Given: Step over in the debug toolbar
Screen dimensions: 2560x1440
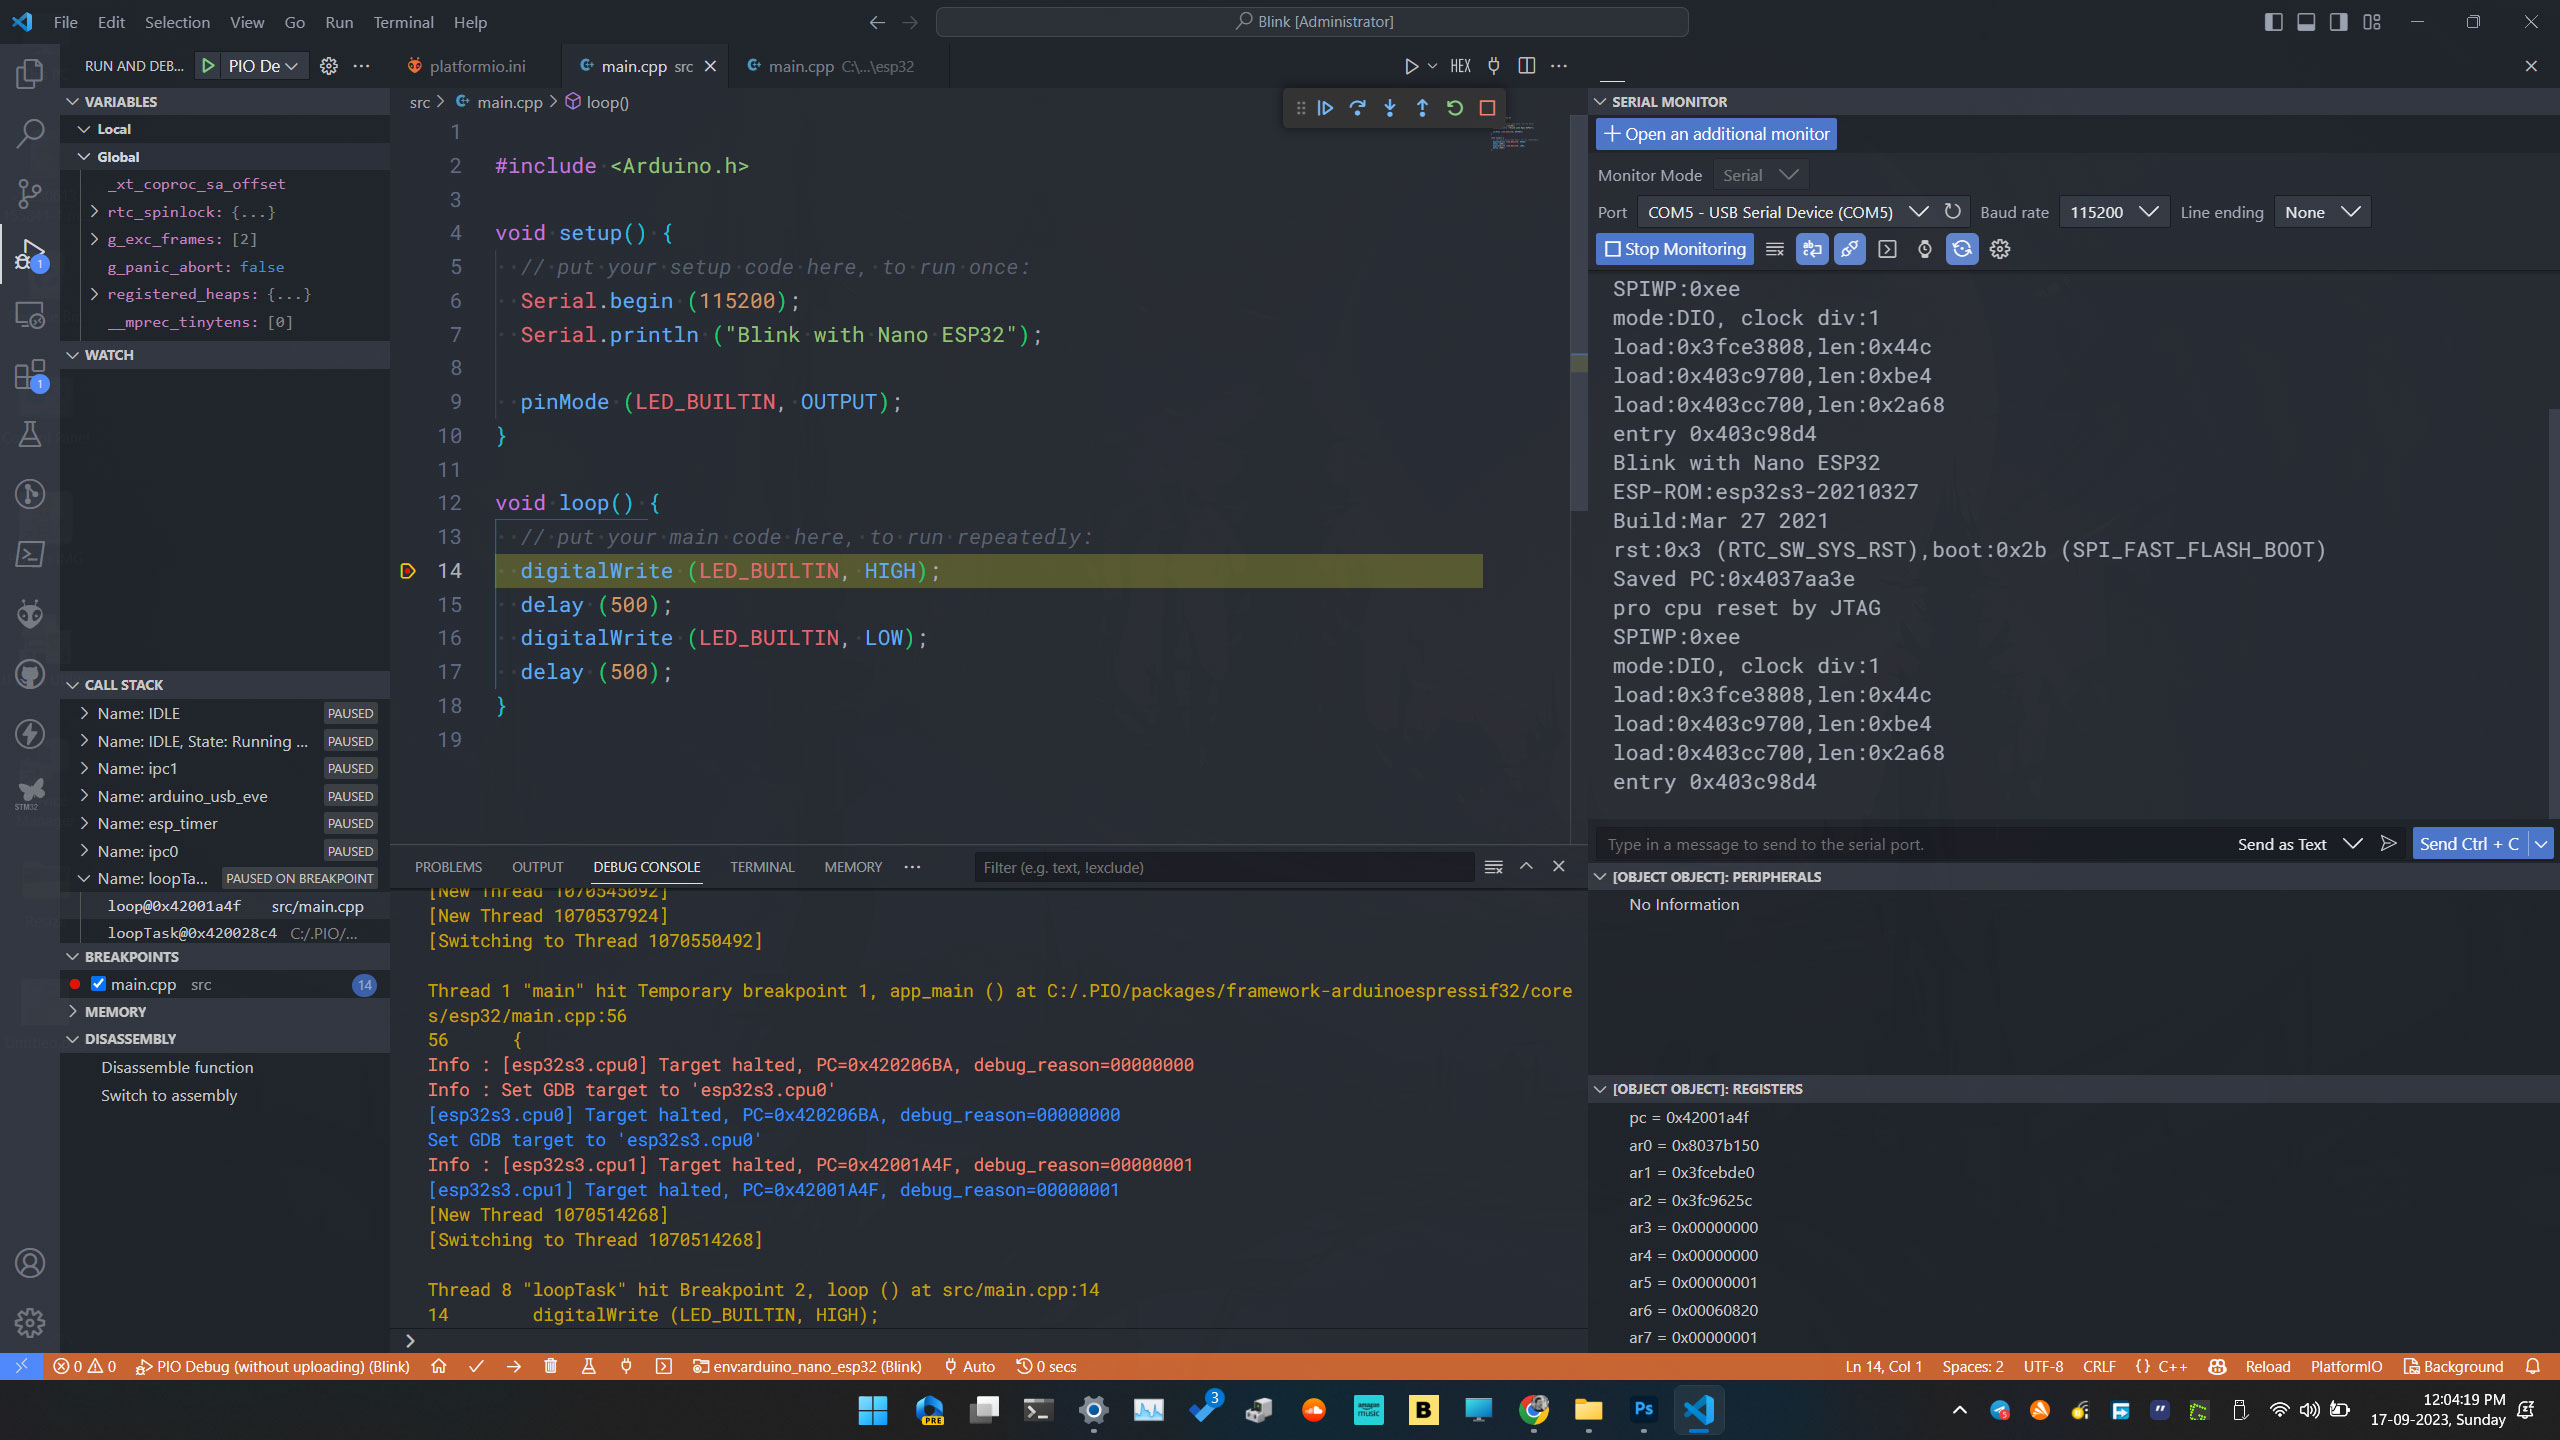Looking at the screenshot, I should coord(1357,108).
